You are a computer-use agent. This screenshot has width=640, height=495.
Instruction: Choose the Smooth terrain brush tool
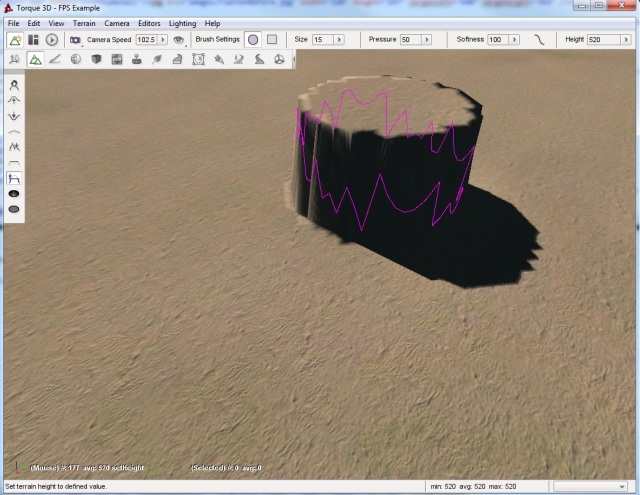[14, 131]
